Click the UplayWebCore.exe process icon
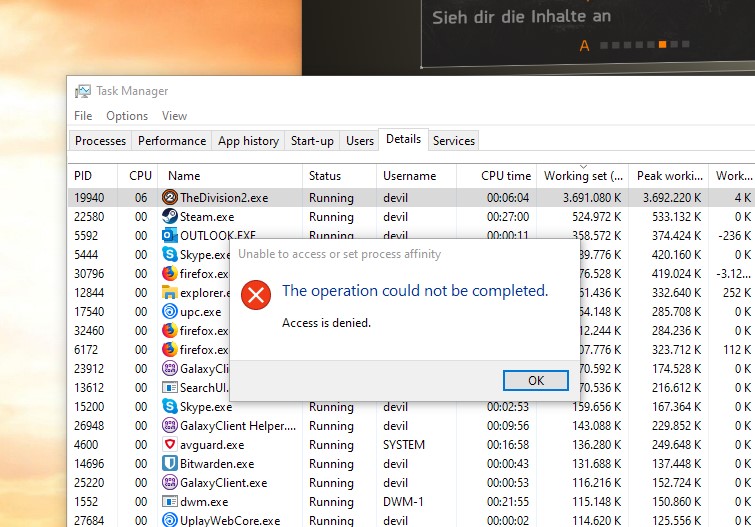 tap(169, 520)
